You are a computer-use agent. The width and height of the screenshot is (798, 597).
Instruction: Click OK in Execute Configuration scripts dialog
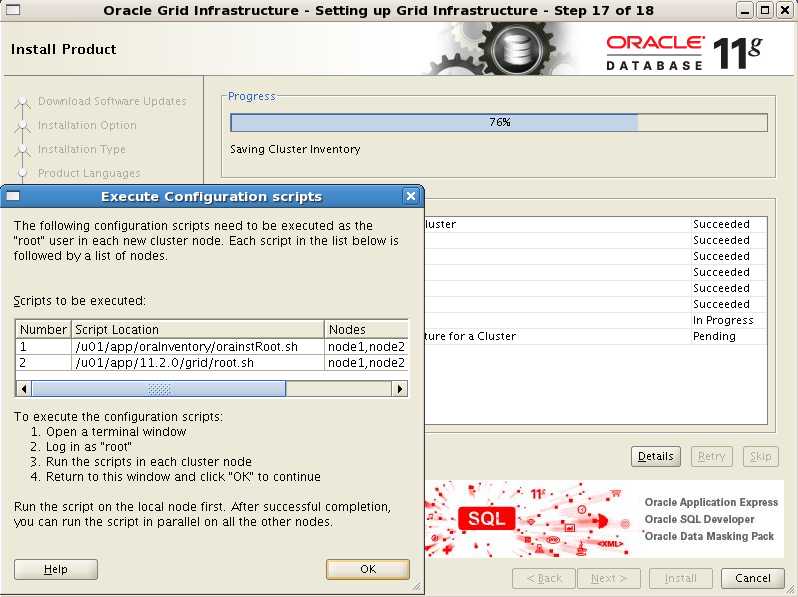click(x=367, y=569)
